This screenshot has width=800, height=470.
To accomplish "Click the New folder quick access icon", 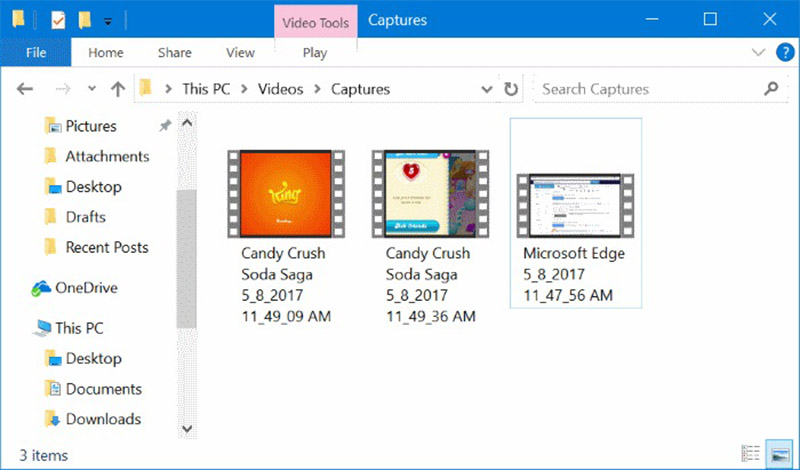I will [x=85, y=19].
